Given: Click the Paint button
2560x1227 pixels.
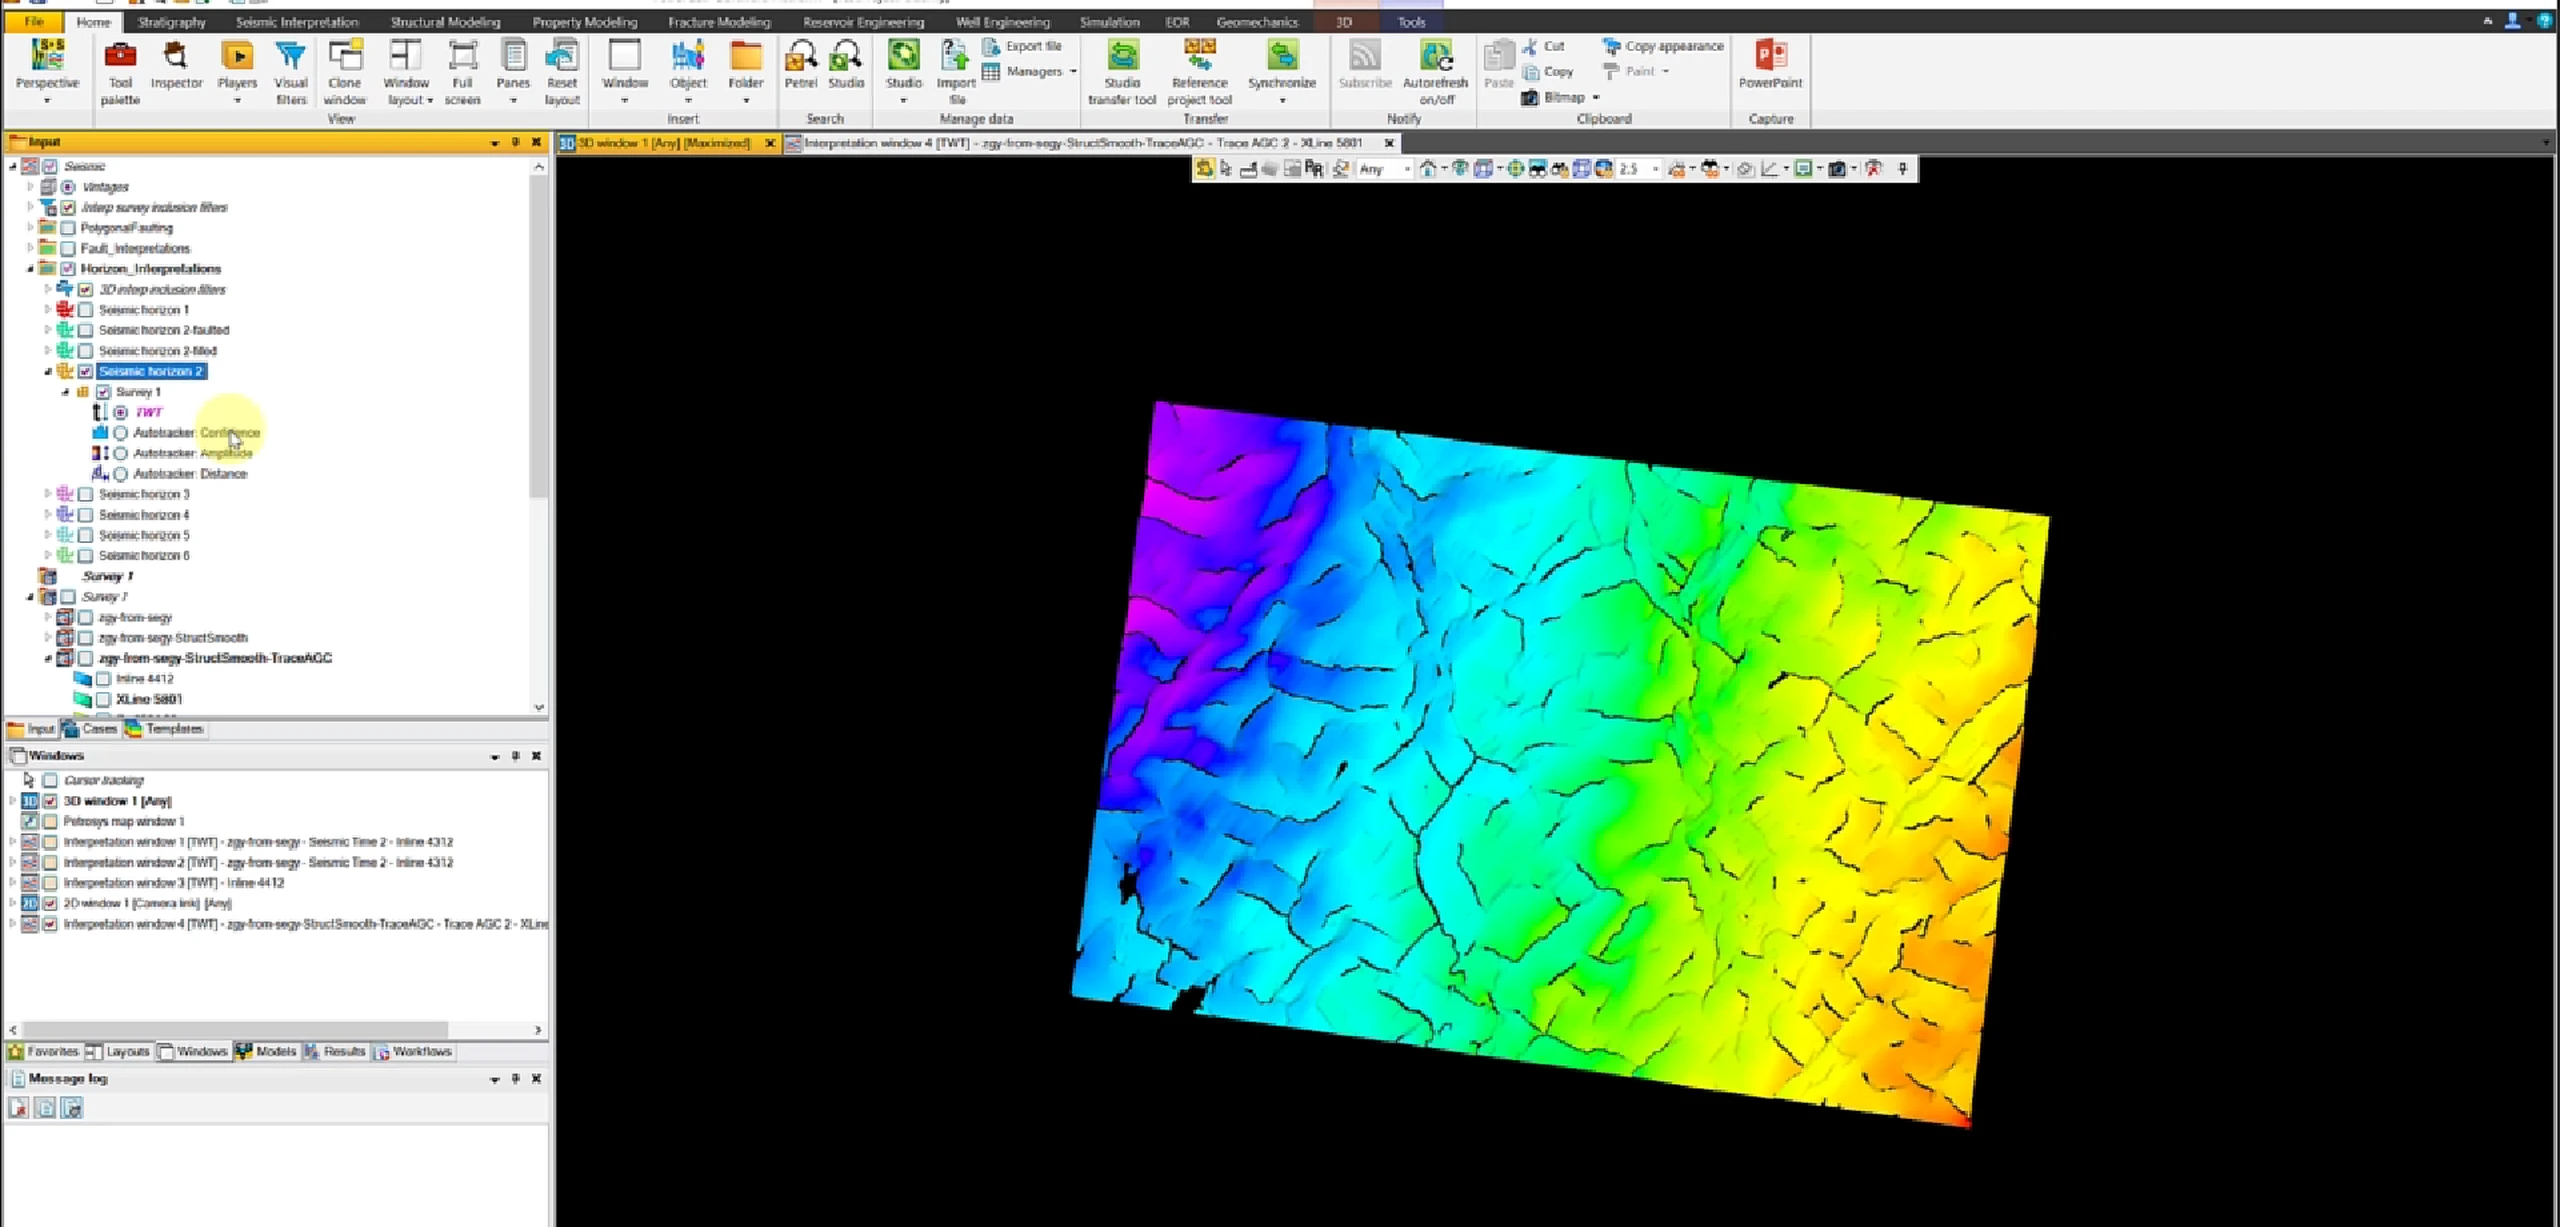Looking at the screenshot, I should (x=1636, y=71).
